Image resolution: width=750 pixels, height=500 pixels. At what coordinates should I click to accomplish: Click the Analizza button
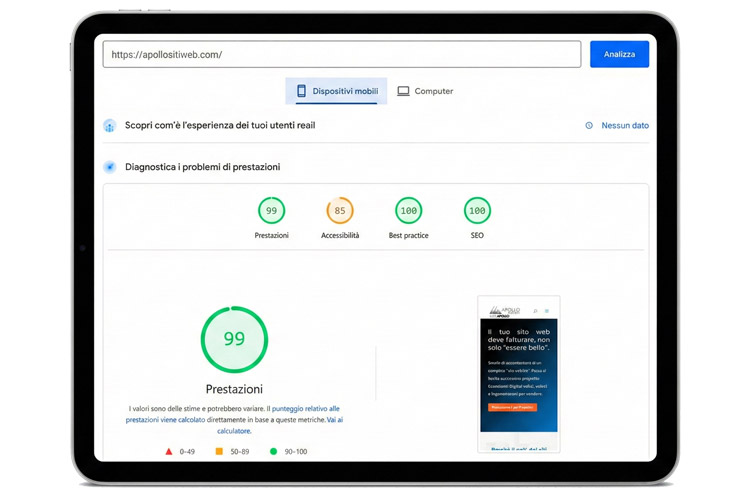pyautogui.click(x=619, y=54)
